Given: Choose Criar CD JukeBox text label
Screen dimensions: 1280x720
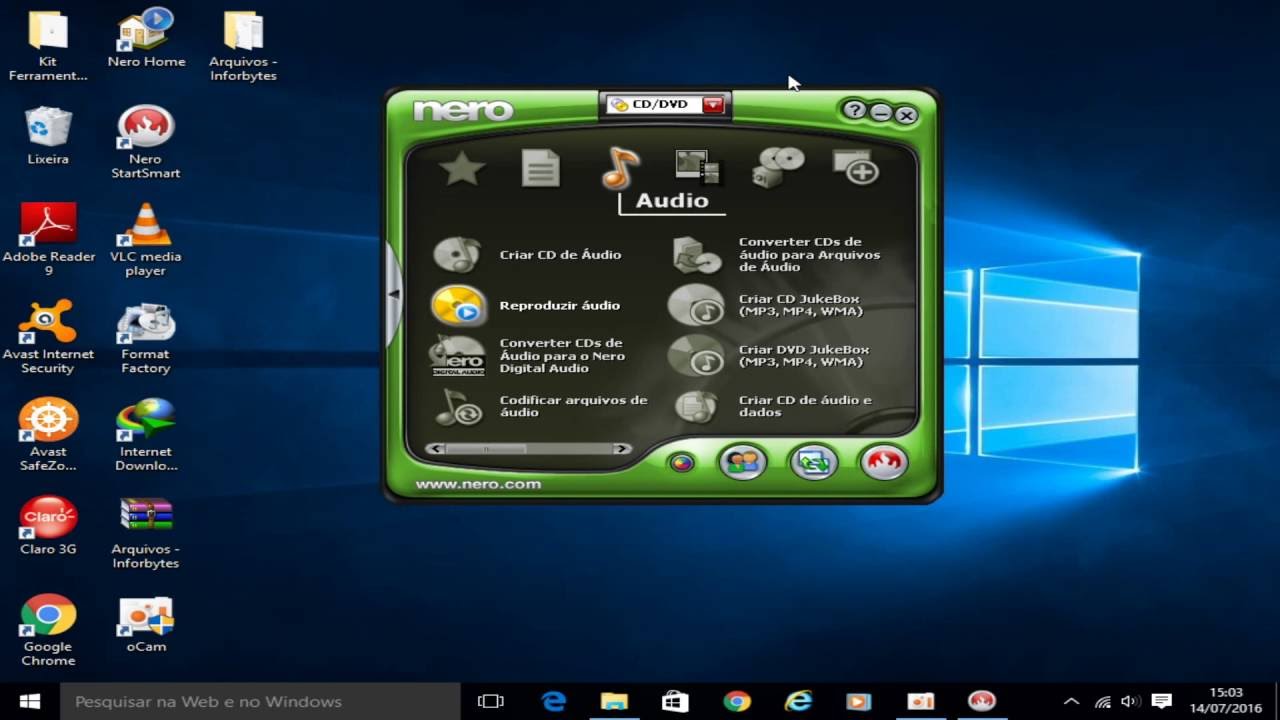Looking at the screenshot, I should [x=801, y=305].
